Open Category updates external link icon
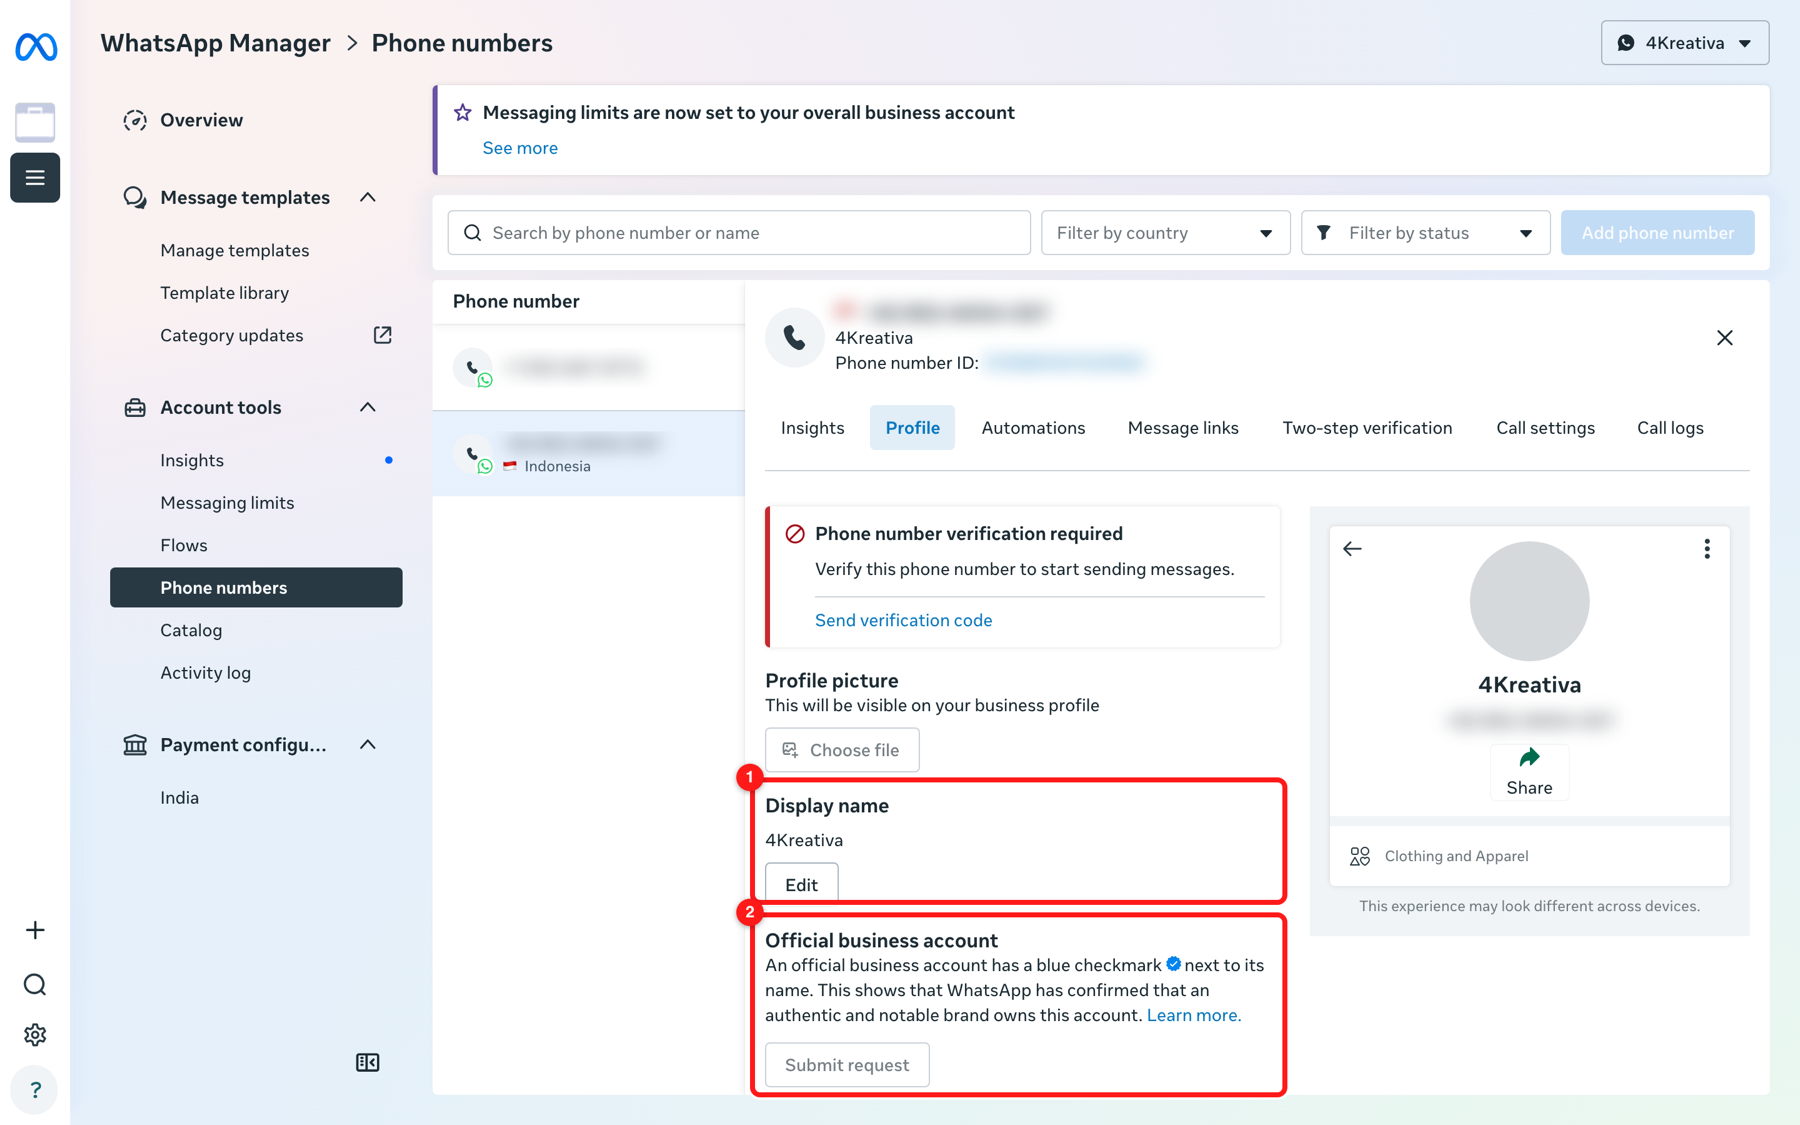 pyautogui.click(x=382, y=335)
